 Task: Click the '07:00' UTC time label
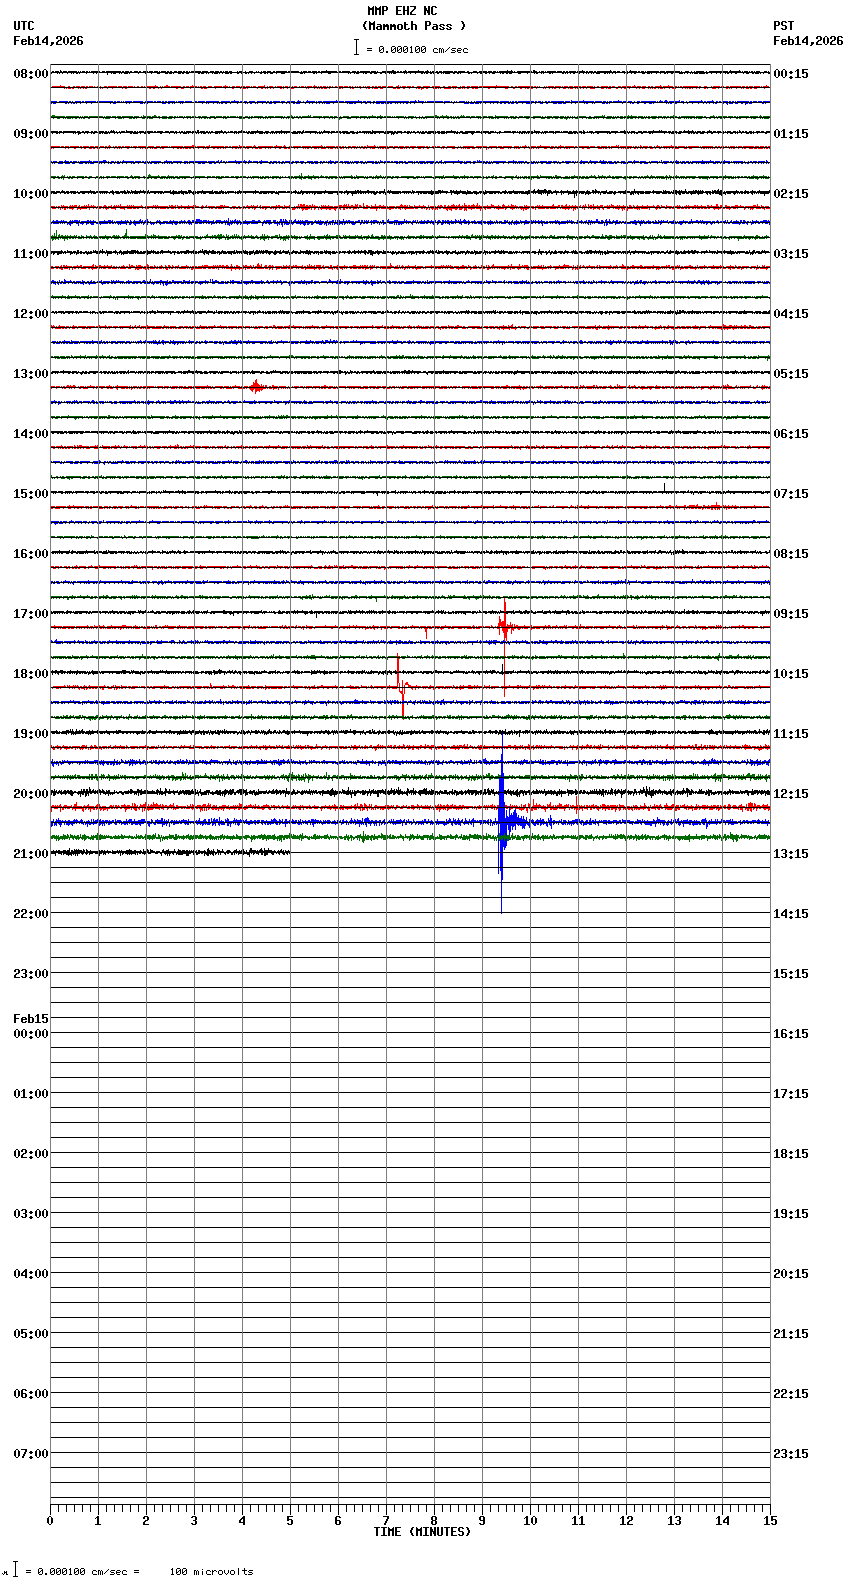pos(31,1454)
